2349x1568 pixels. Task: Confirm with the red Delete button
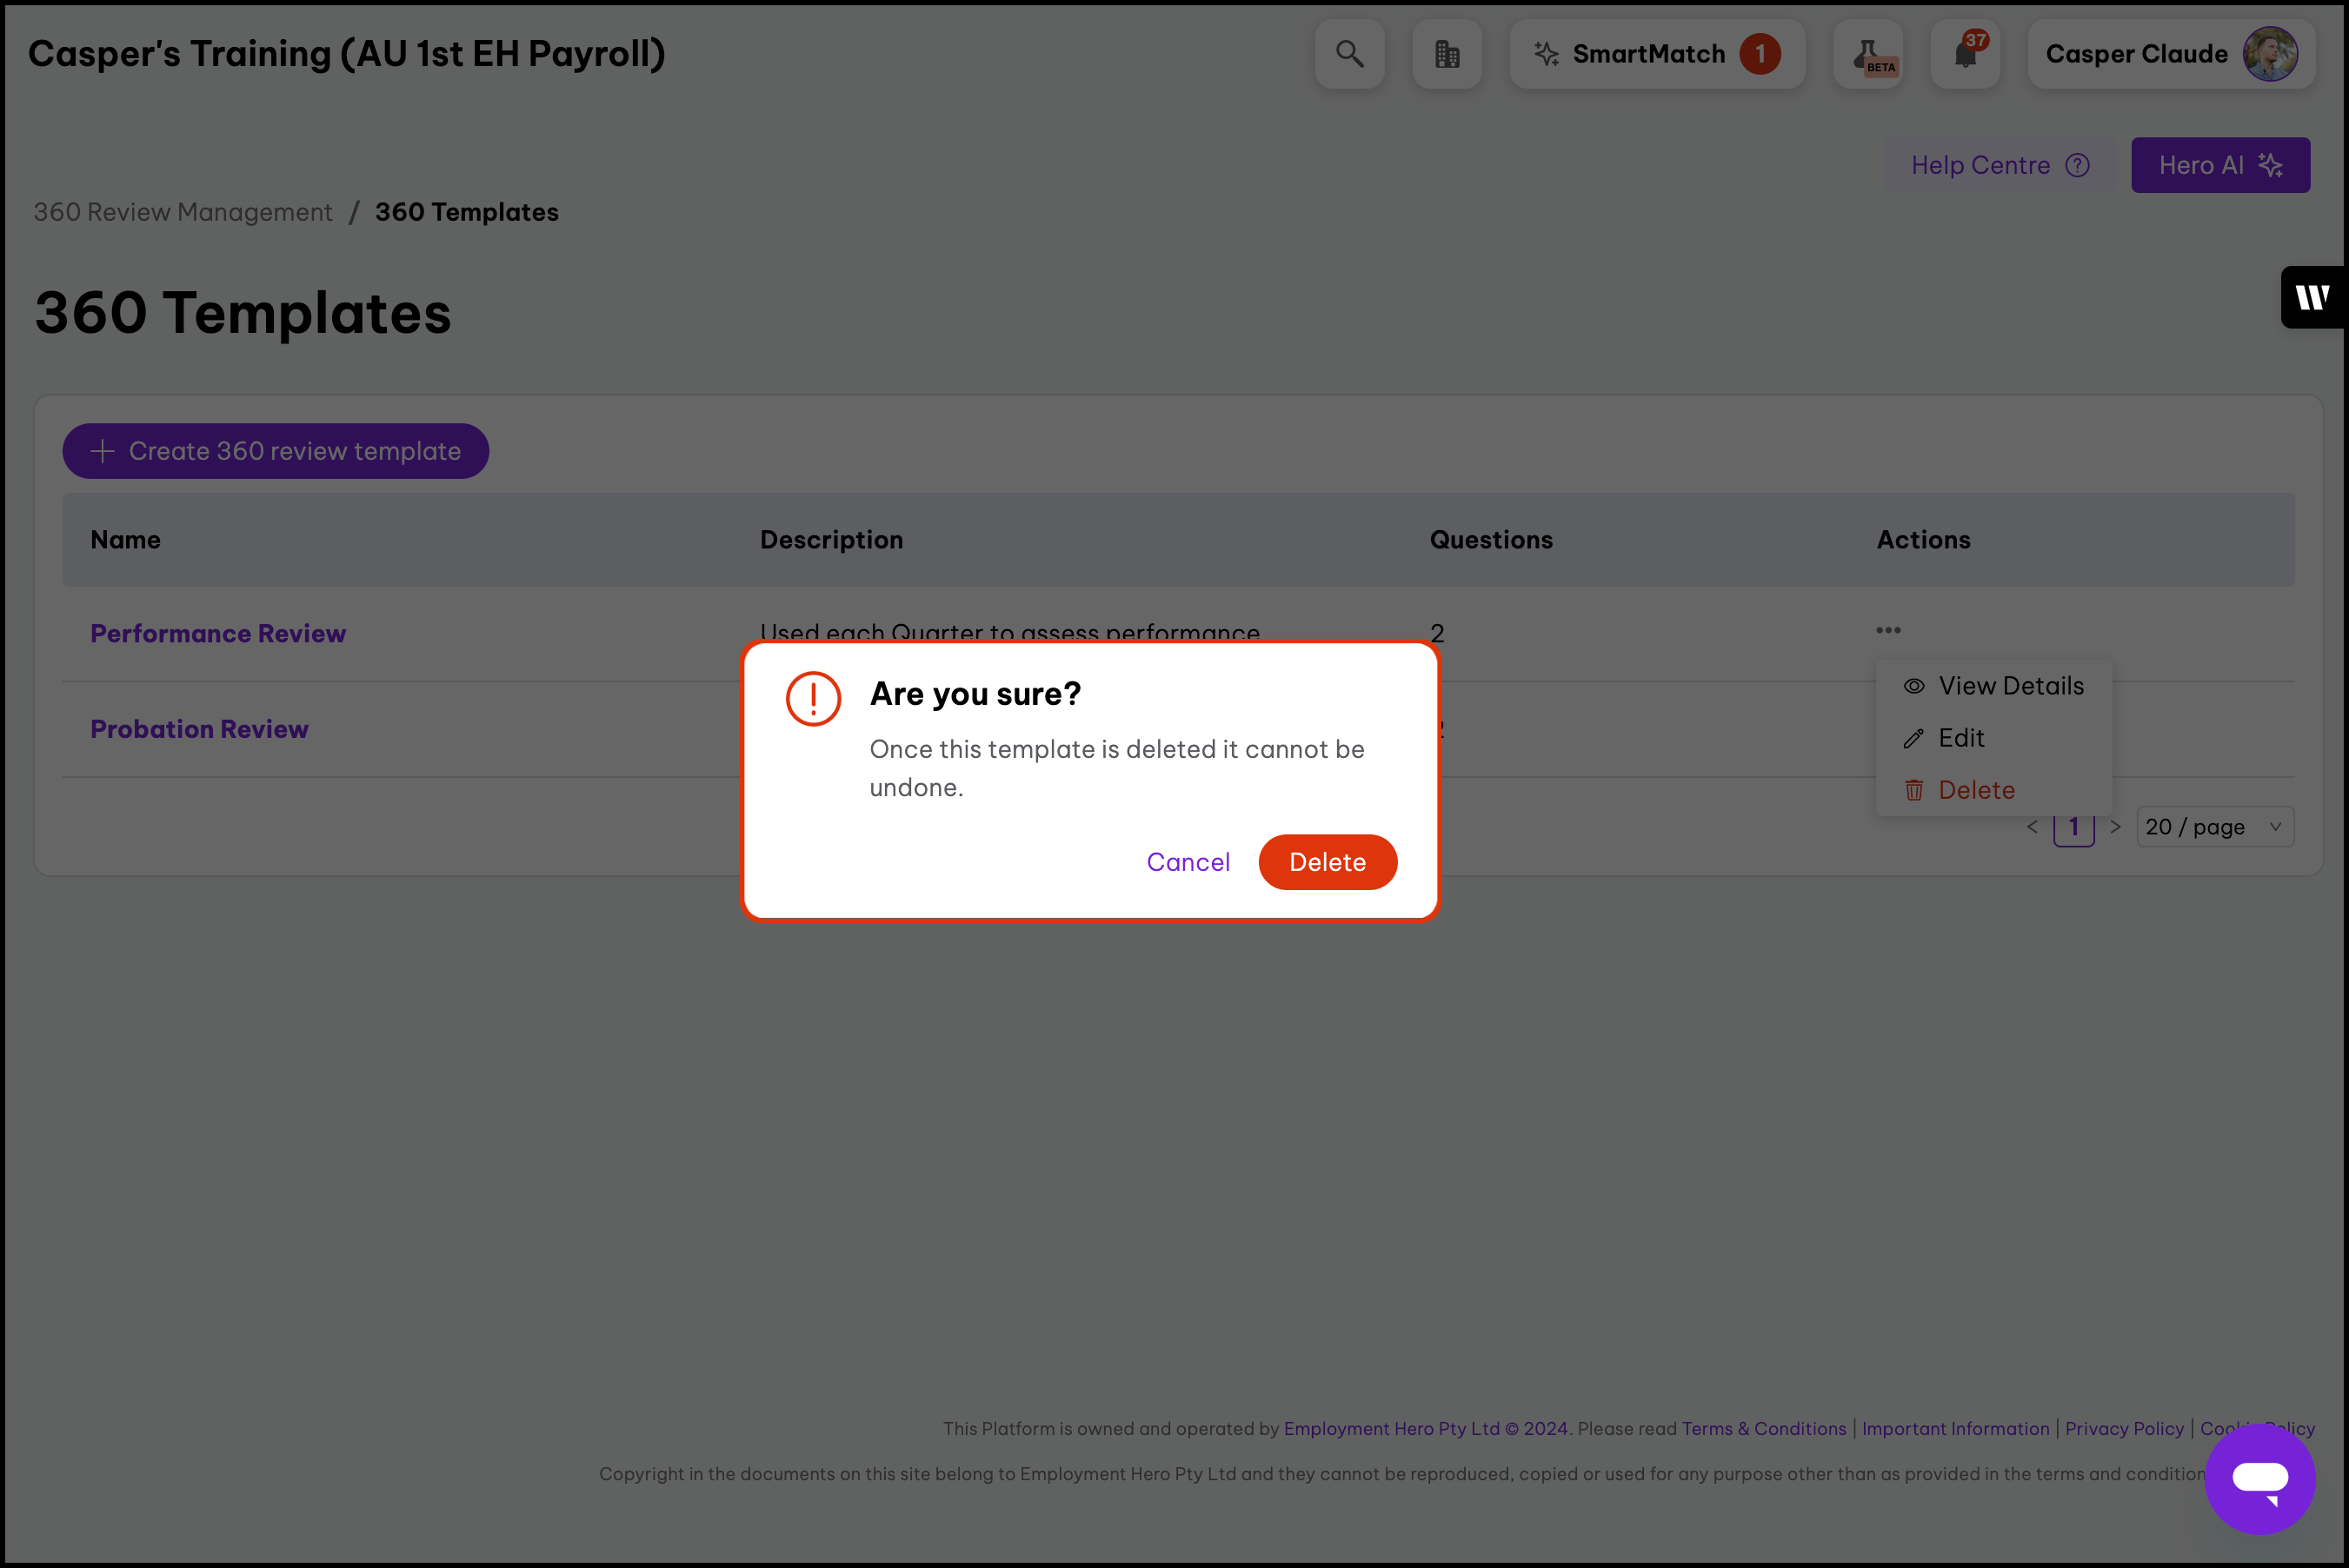click(x=1327, y=862)
